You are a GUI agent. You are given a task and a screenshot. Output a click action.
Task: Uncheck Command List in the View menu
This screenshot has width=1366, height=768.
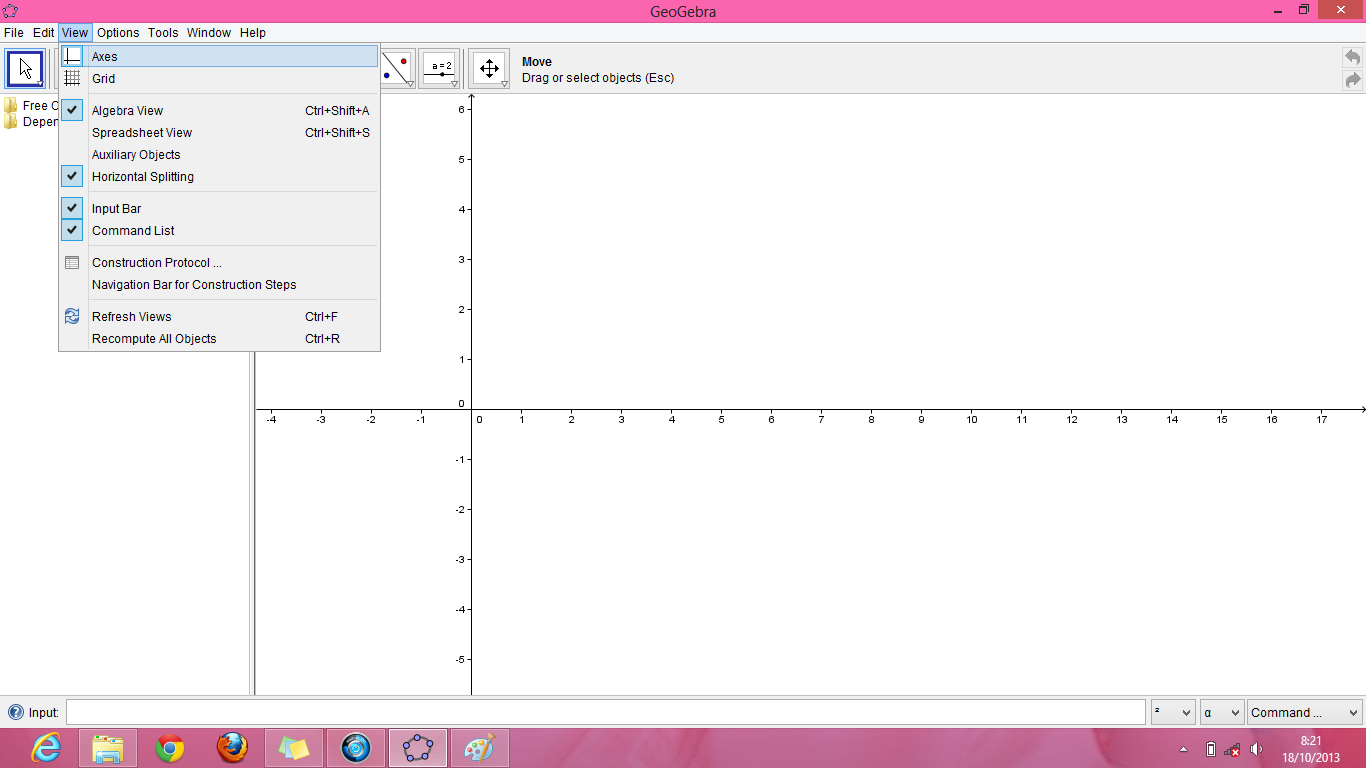(219, 231)
